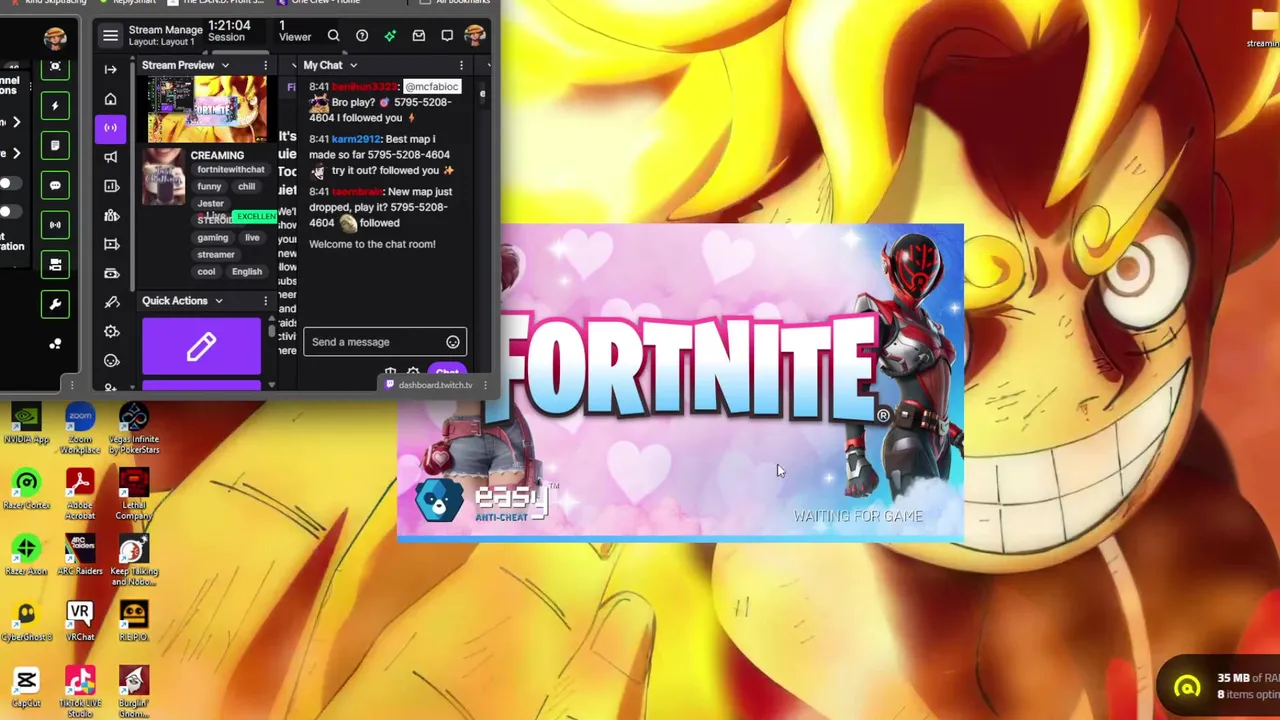Open Lethal Company desktop shortcut
Viewport: 1280px width, 720px height.
pos(133,494)
